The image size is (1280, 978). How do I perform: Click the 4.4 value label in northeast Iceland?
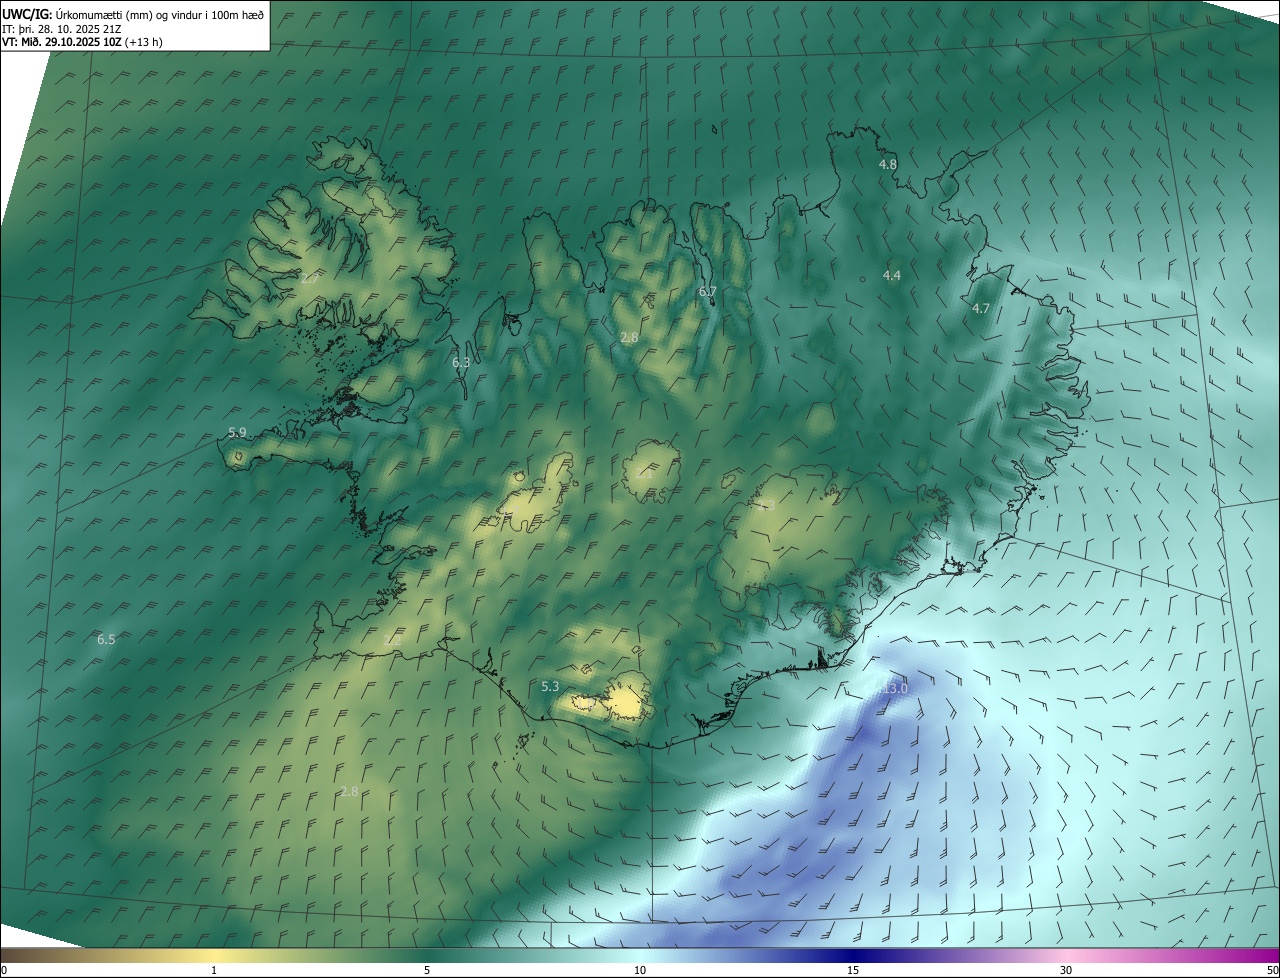891,275
